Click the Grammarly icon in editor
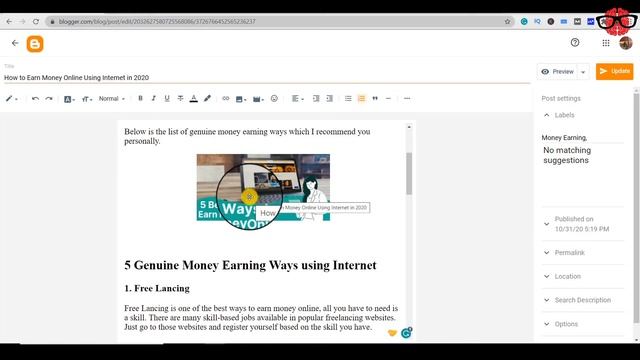640x360 pixels. tap(406, 333)
